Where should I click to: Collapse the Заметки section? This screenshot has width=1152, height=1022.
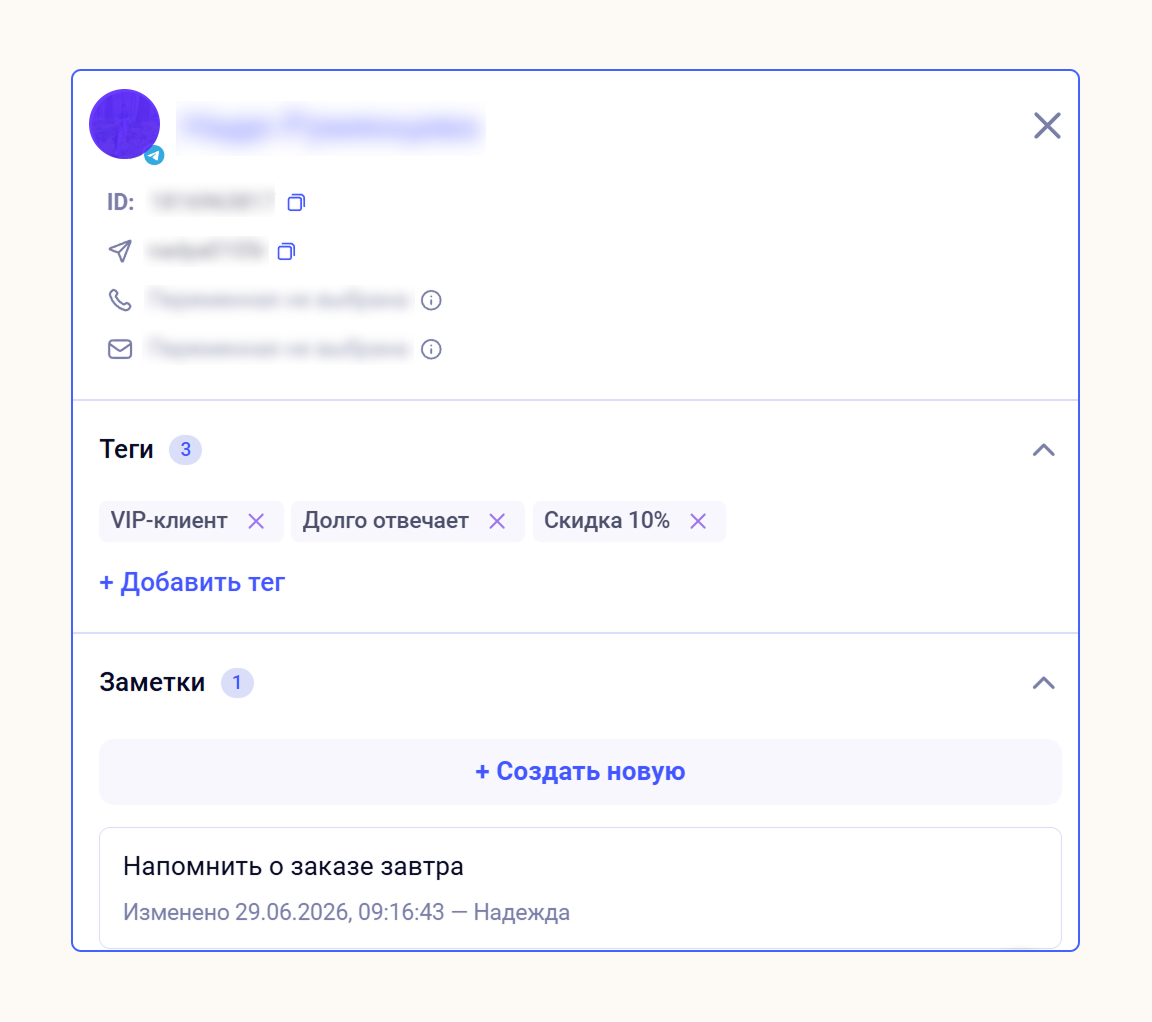pyautogui.click(x=1044, y=683)
